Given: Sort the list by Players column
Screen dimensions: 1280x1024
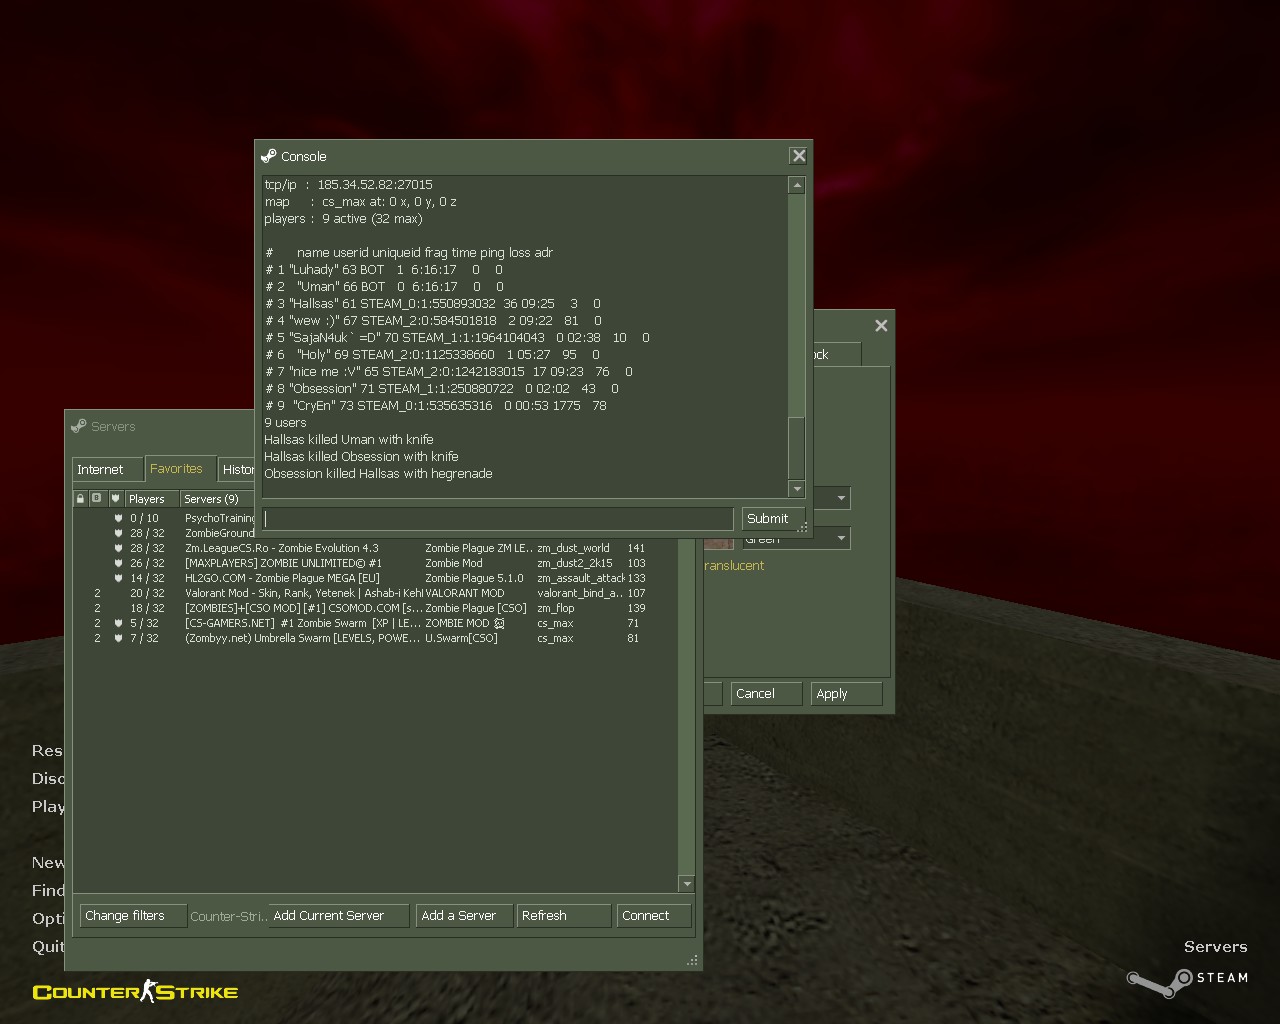Looking at the screenshot, I should (x=150, y=498).
